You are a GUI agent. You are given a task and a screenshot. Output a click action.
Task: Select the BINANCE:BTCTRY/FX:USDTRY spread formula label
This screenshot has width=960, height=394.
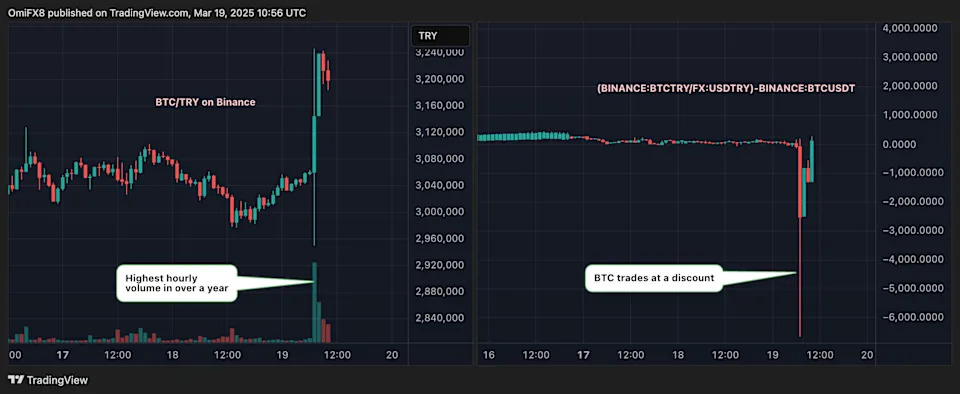pyautogui.click(x=726, y=89)
